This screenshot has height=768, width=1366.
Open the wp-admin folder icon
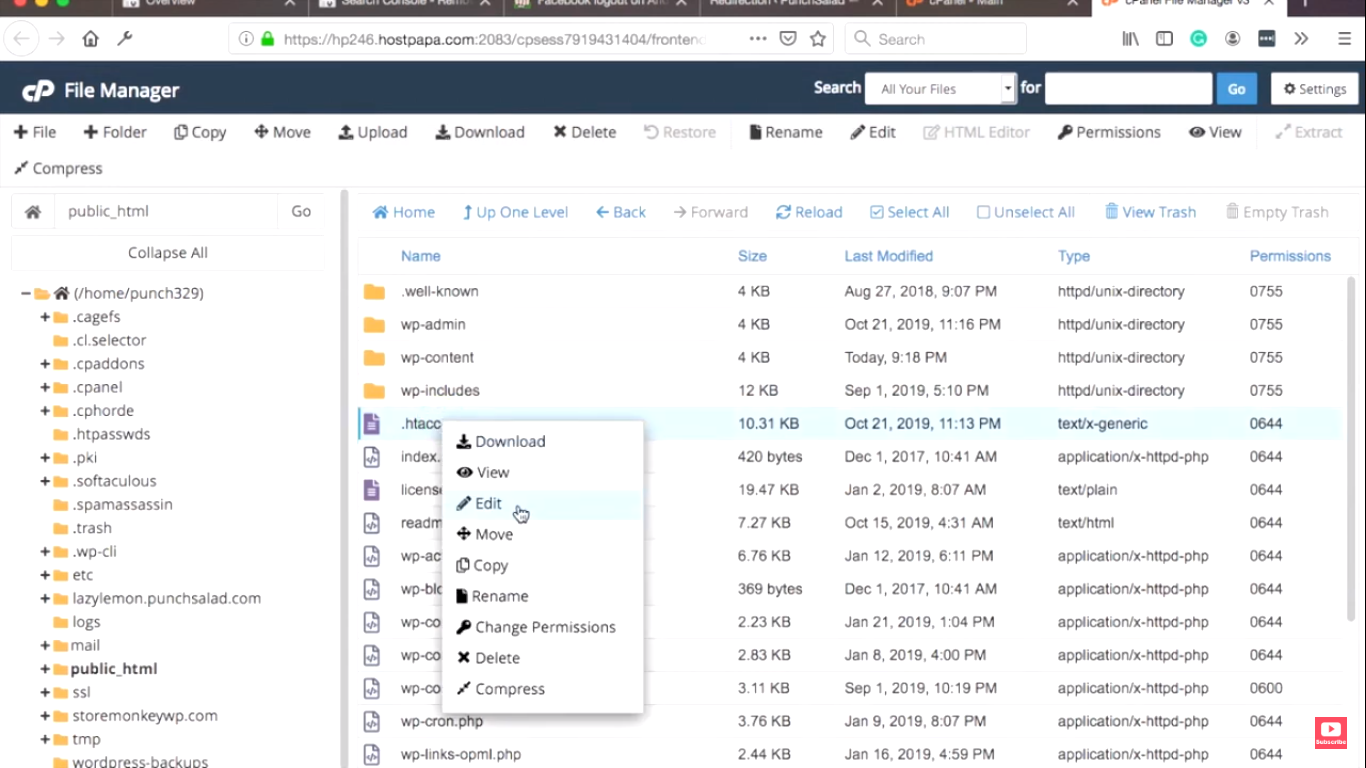tap(374, 325)
